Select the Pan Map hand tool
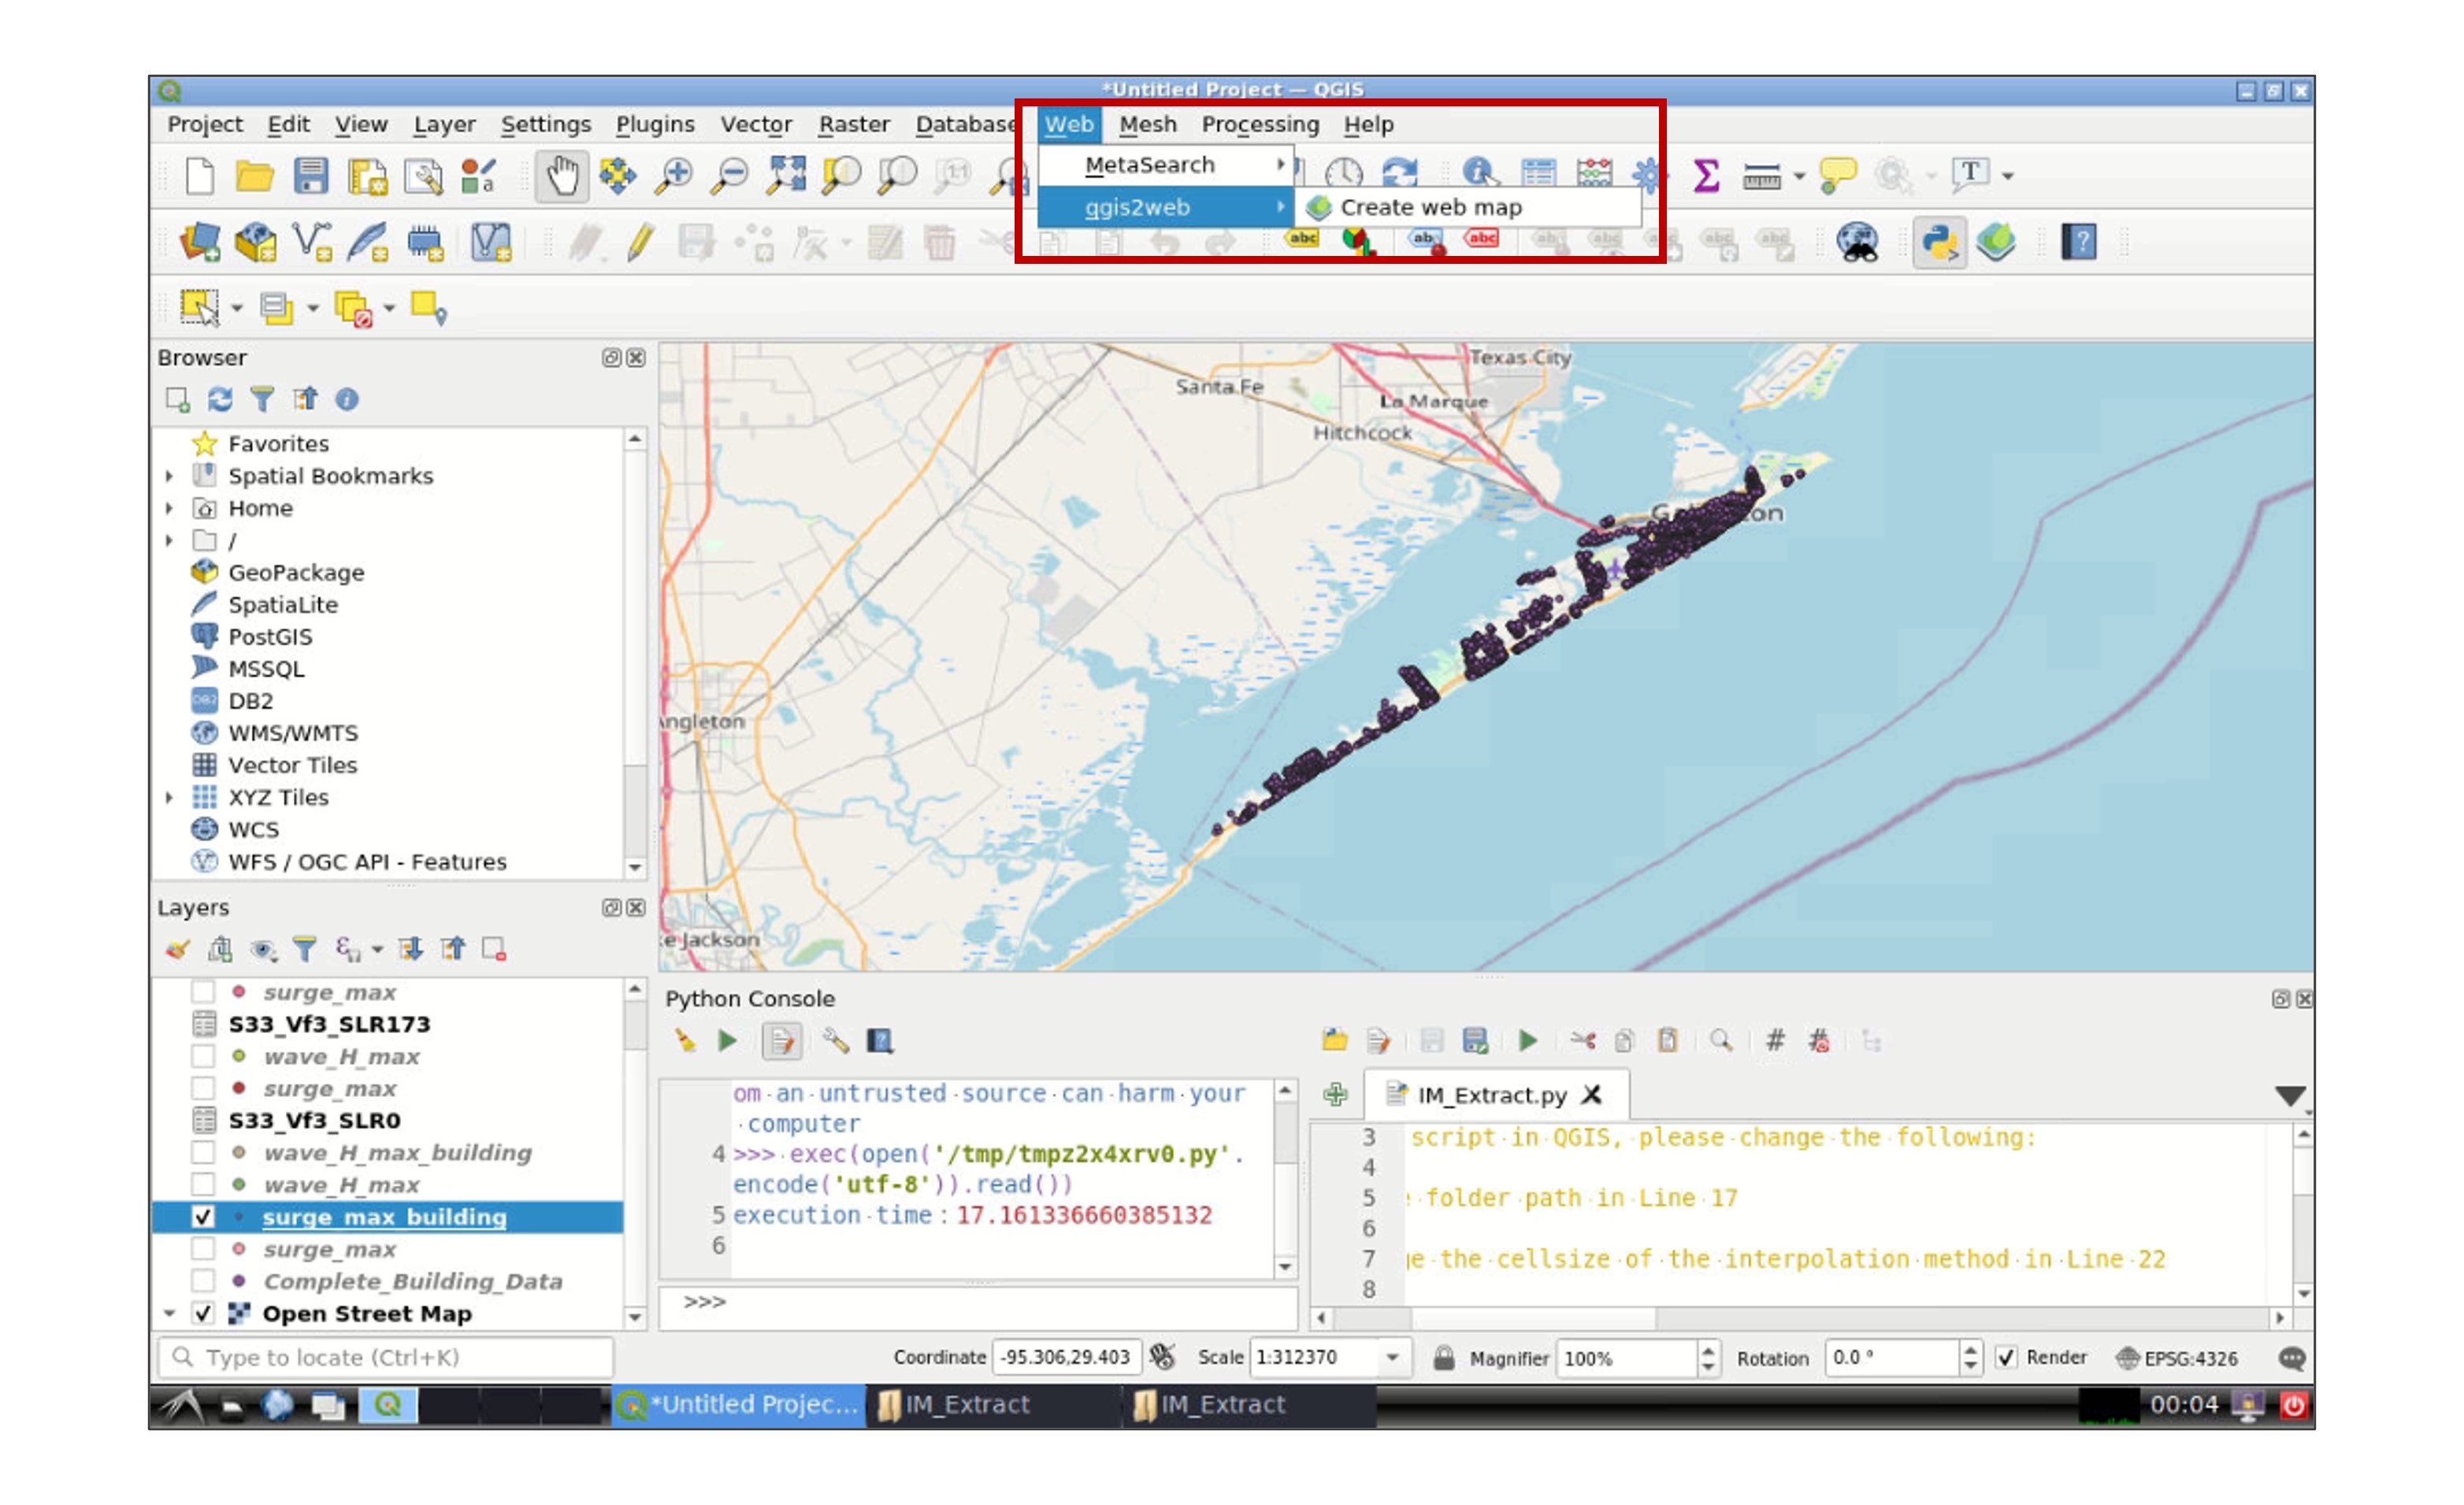 coord(561,176)
